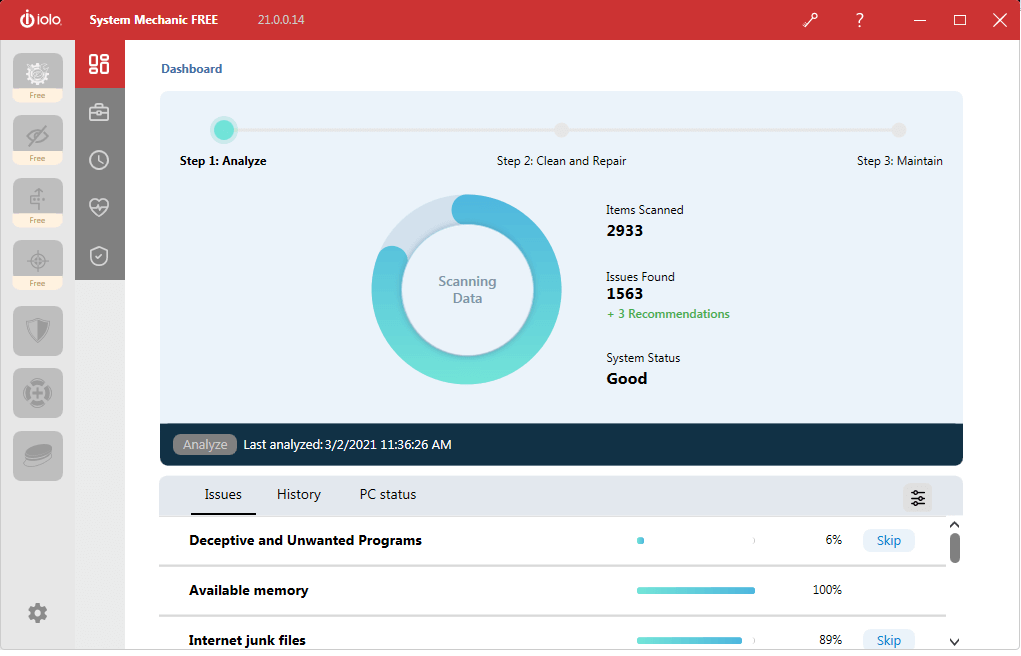Click the Available memory progress bar
The height and width of the screenshot is (656, 1021).
(695, 590)
